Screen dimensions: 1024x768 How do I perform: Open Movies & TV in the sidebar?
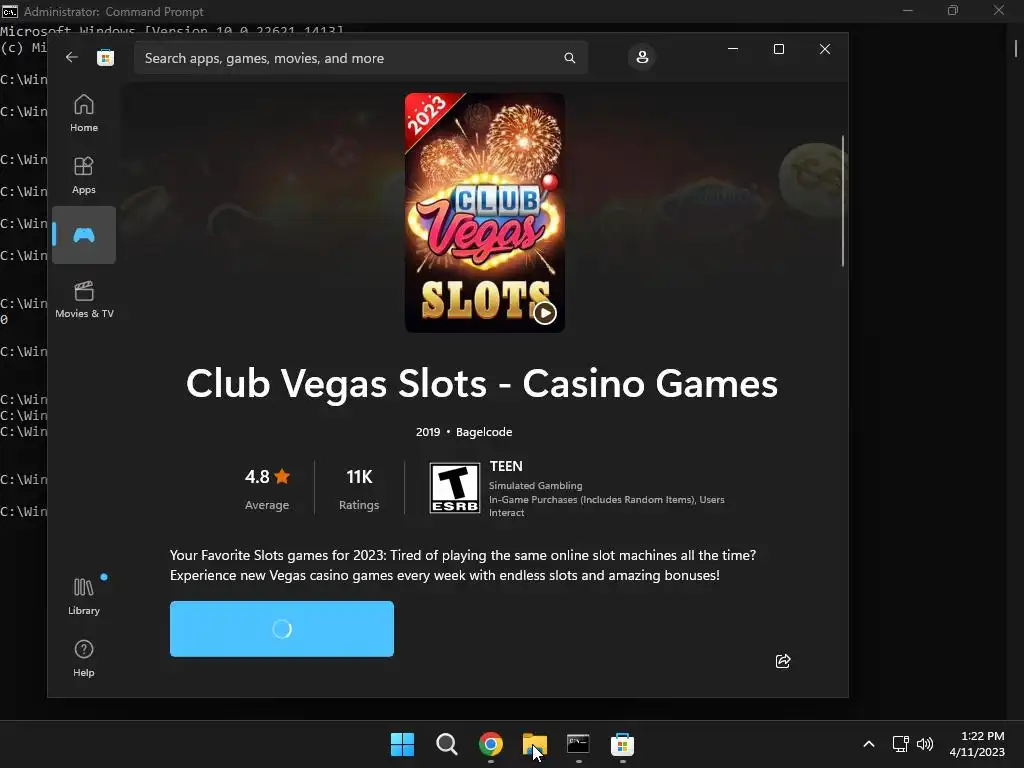(84, 300)
